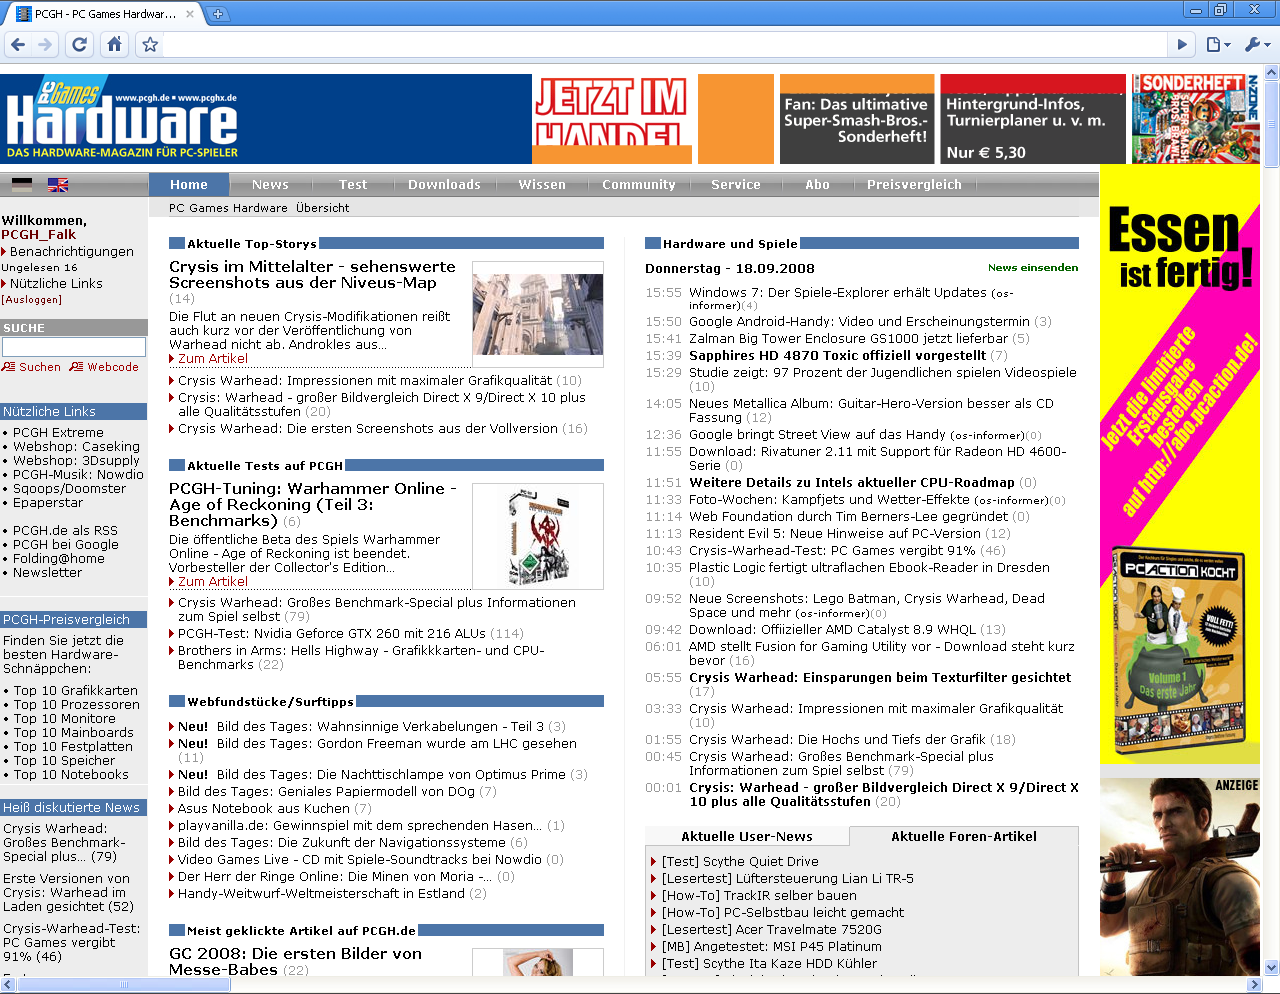Click the browser back arrow button
This screenshot has width=1280, height=994.
[18, 44]
